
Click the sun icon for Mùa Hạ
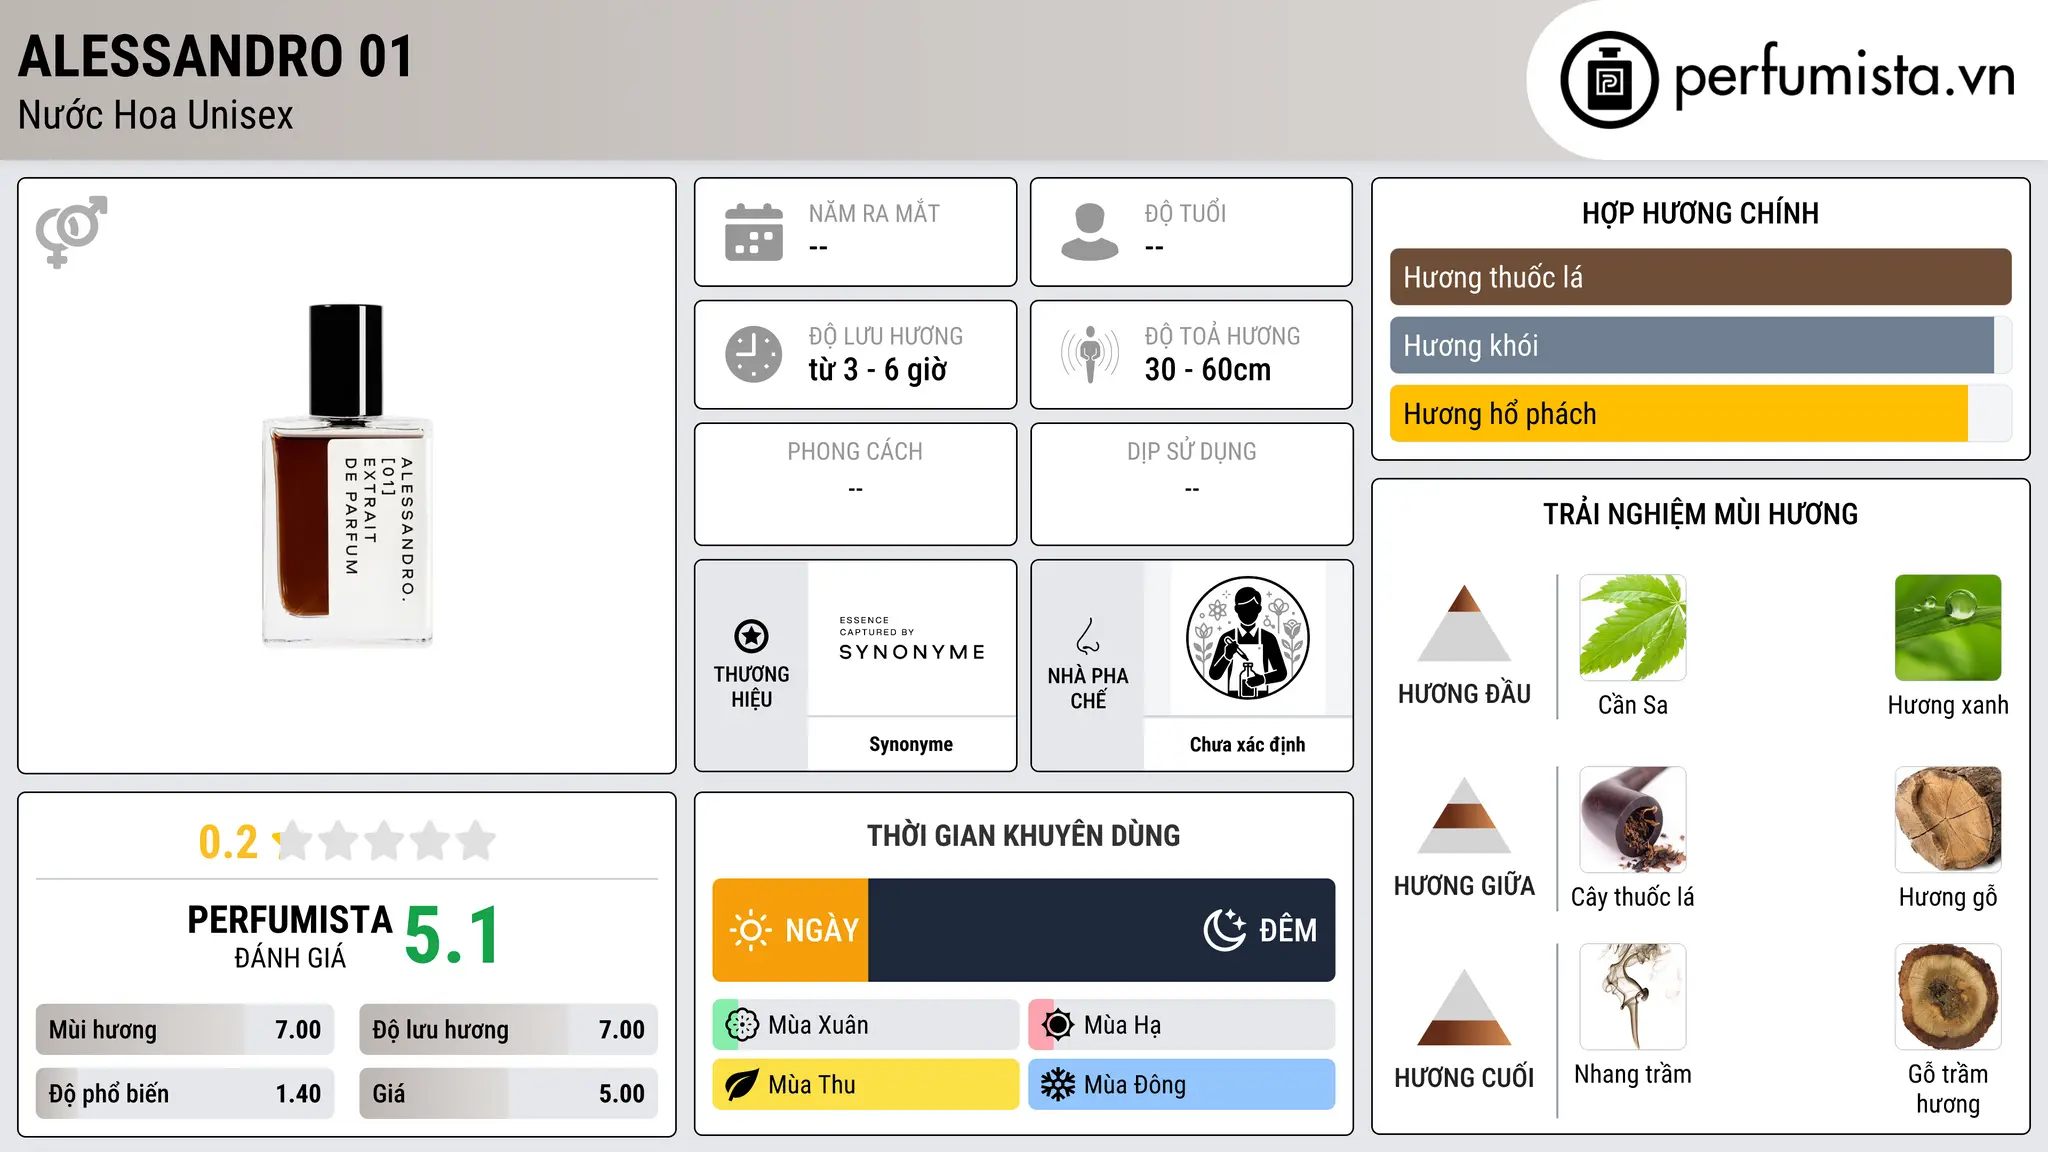(x=1057, y=1025)
